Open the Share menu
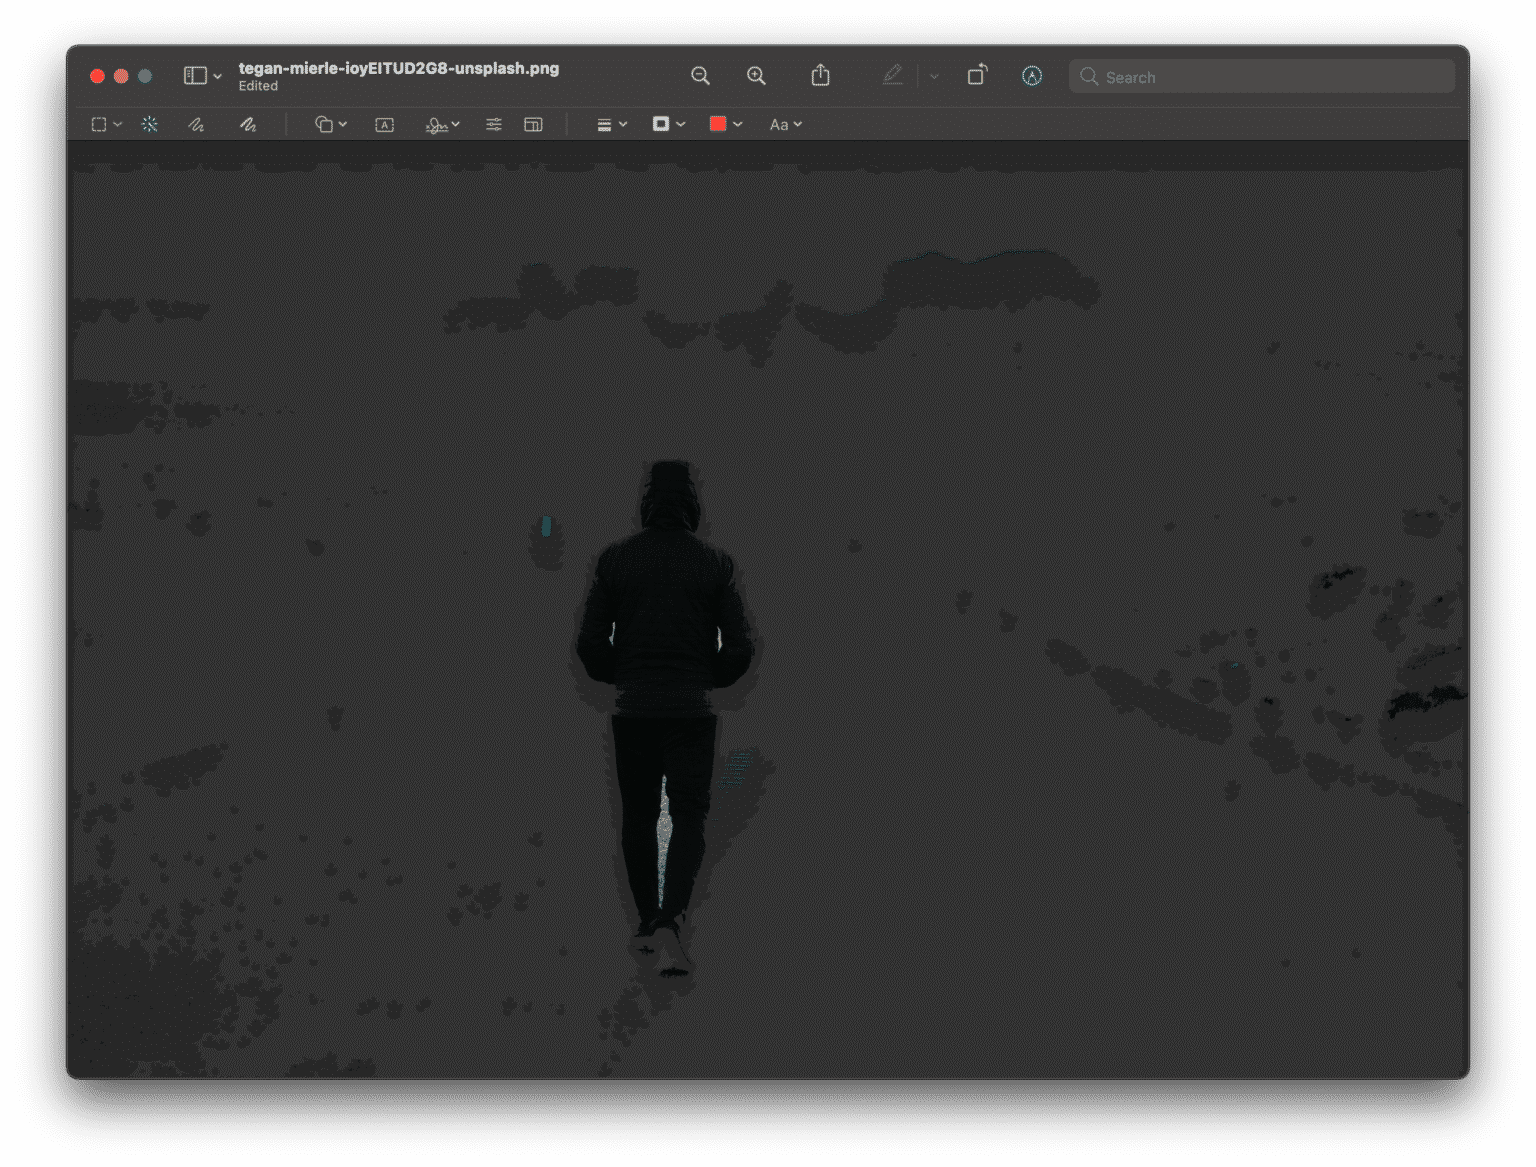This screenshot has width=1536, height=1167. tap(820, 76)
